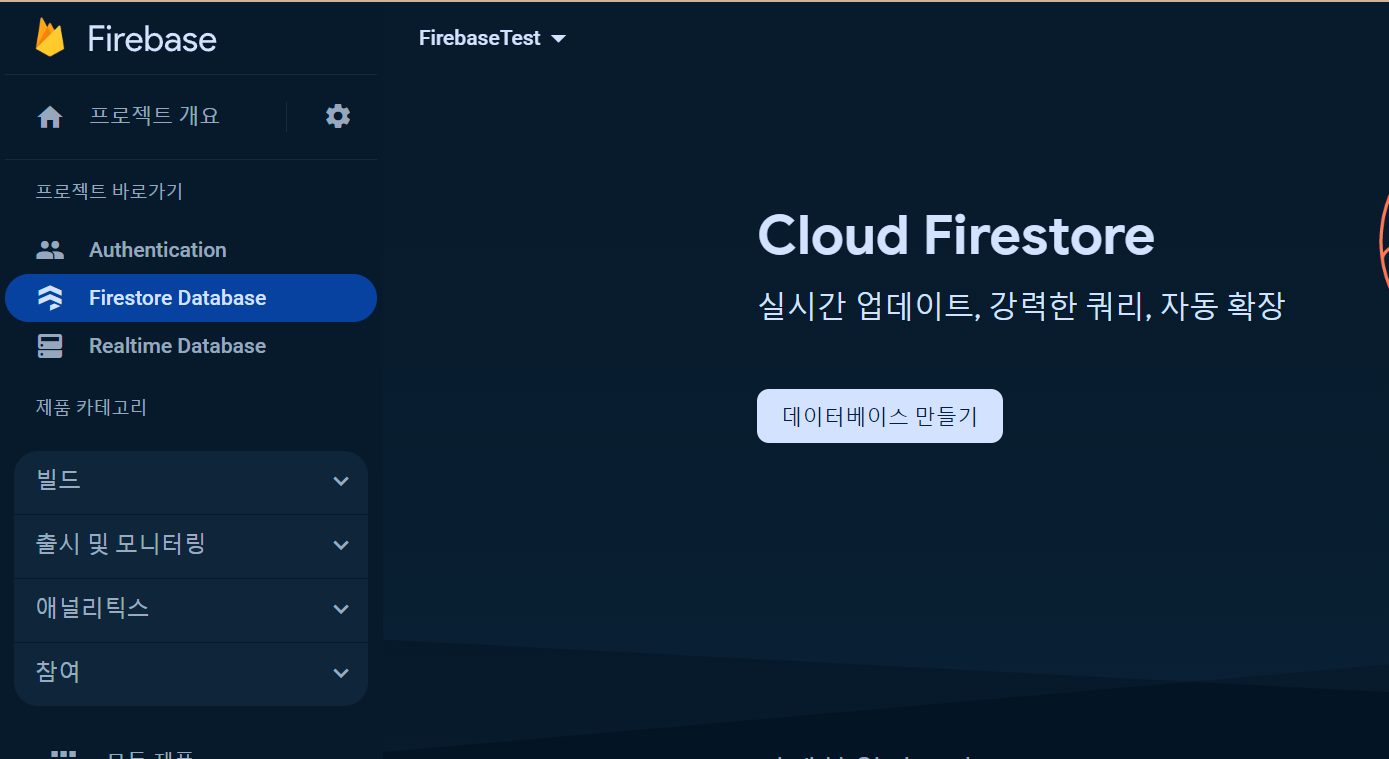Screen dimensions: 1389x759
Task: Select Firestore Database in sidebar
Action: click(191, 298)
